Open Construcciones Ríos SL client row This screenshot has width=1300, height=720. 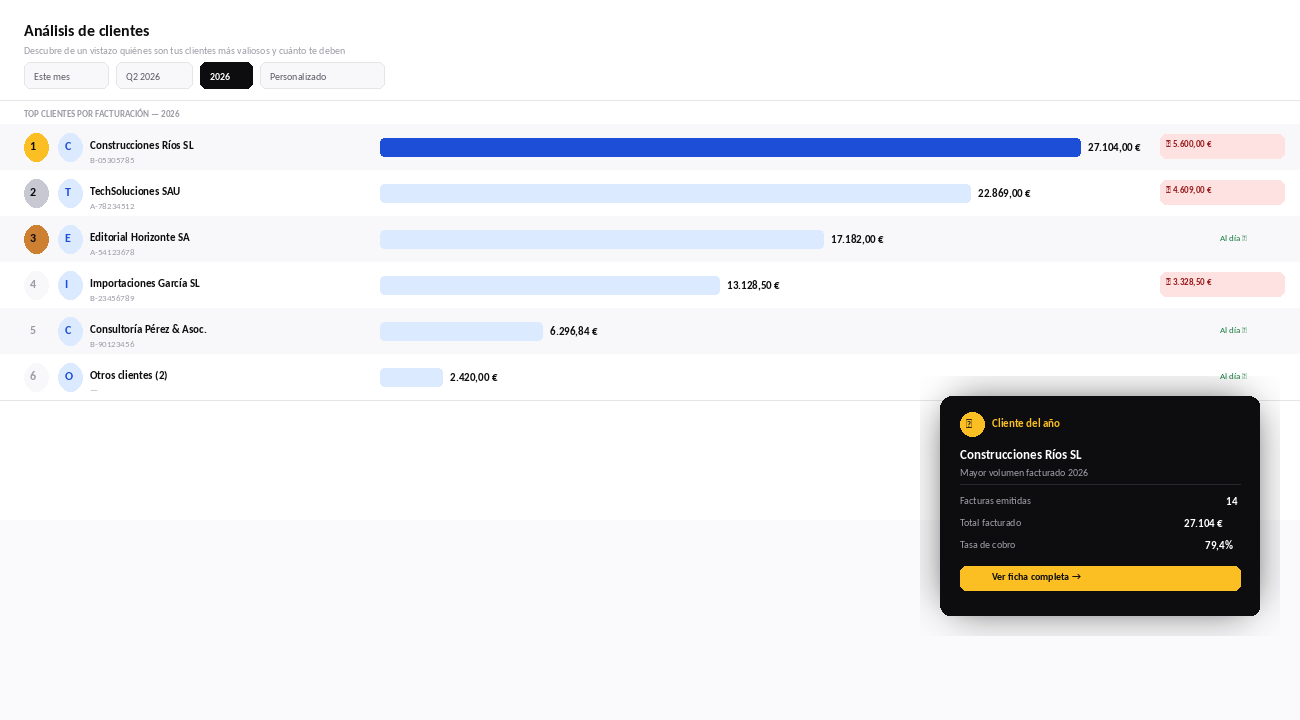(x=650, y=147)
